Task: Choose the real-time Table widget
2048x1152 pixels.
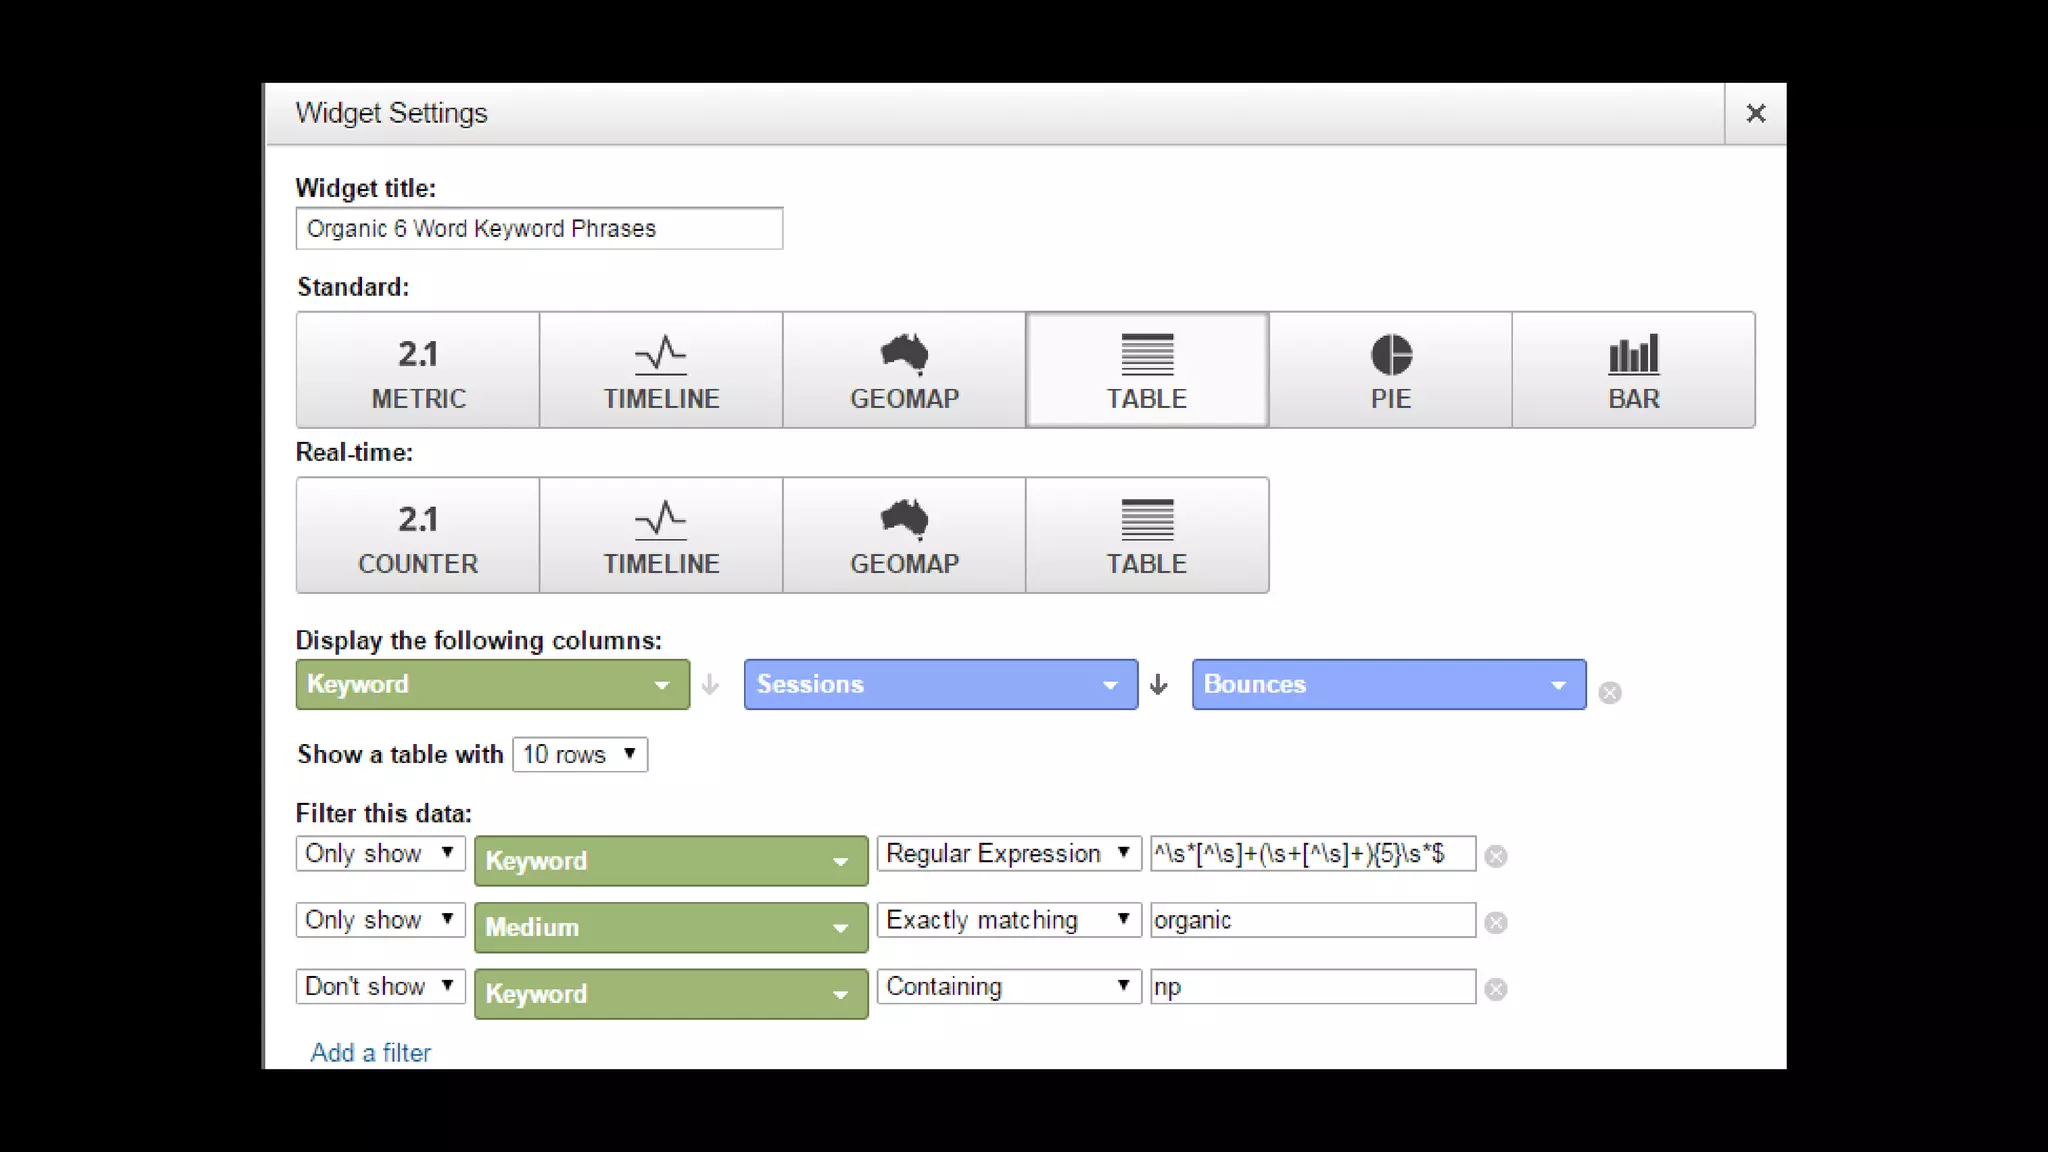Action: (1147, 536)
